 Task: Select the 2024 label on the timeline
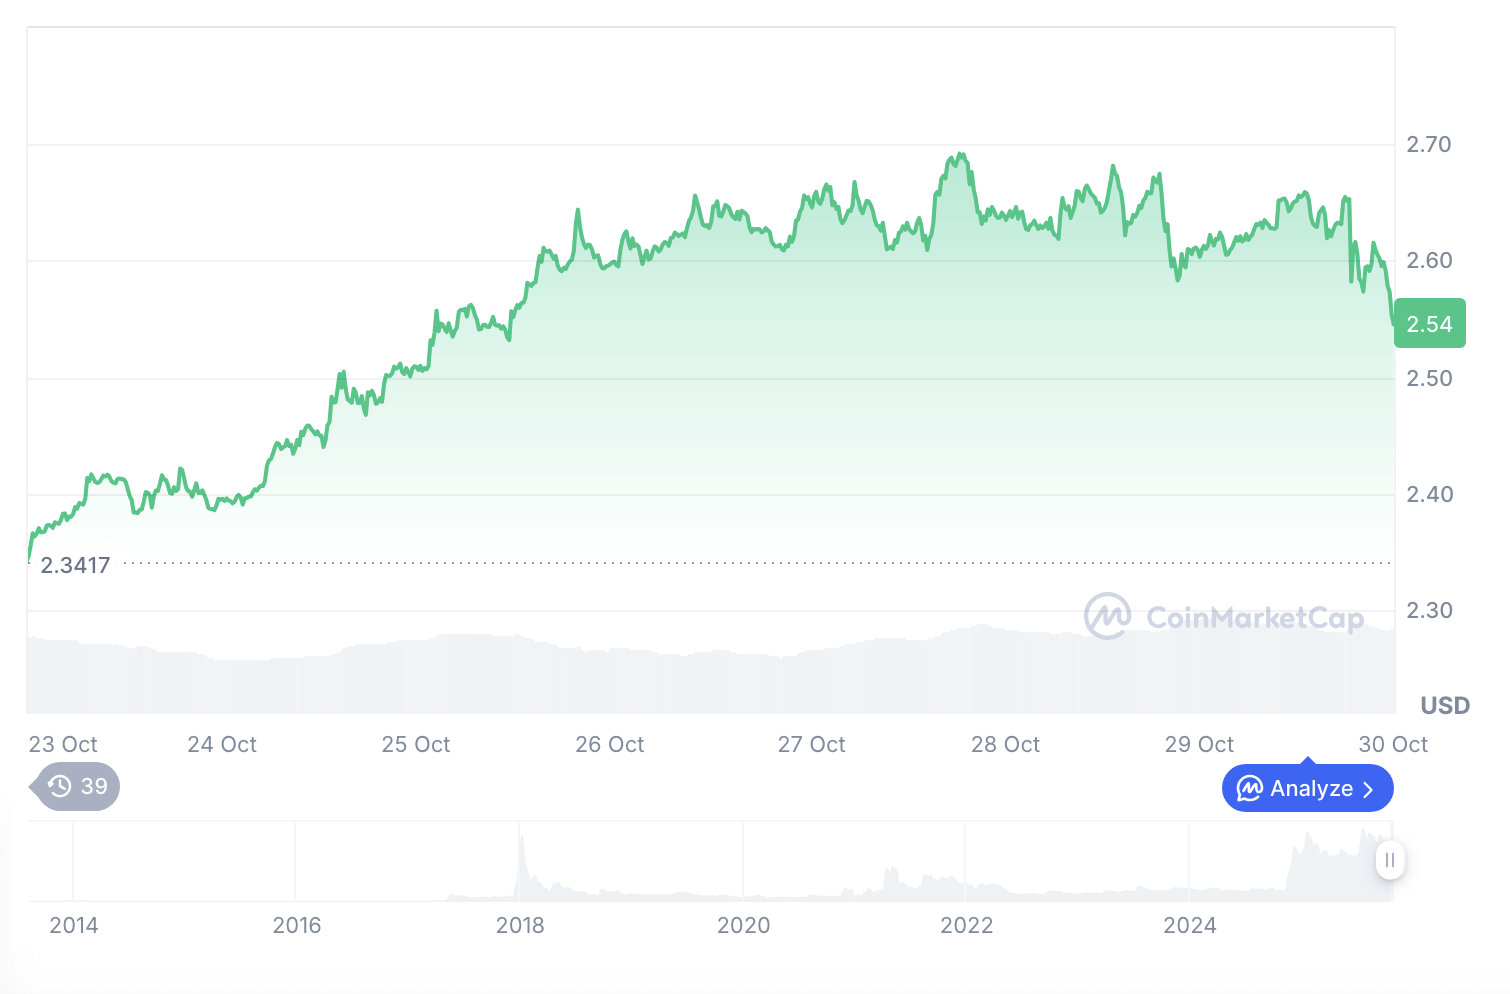pos(1190,926)
